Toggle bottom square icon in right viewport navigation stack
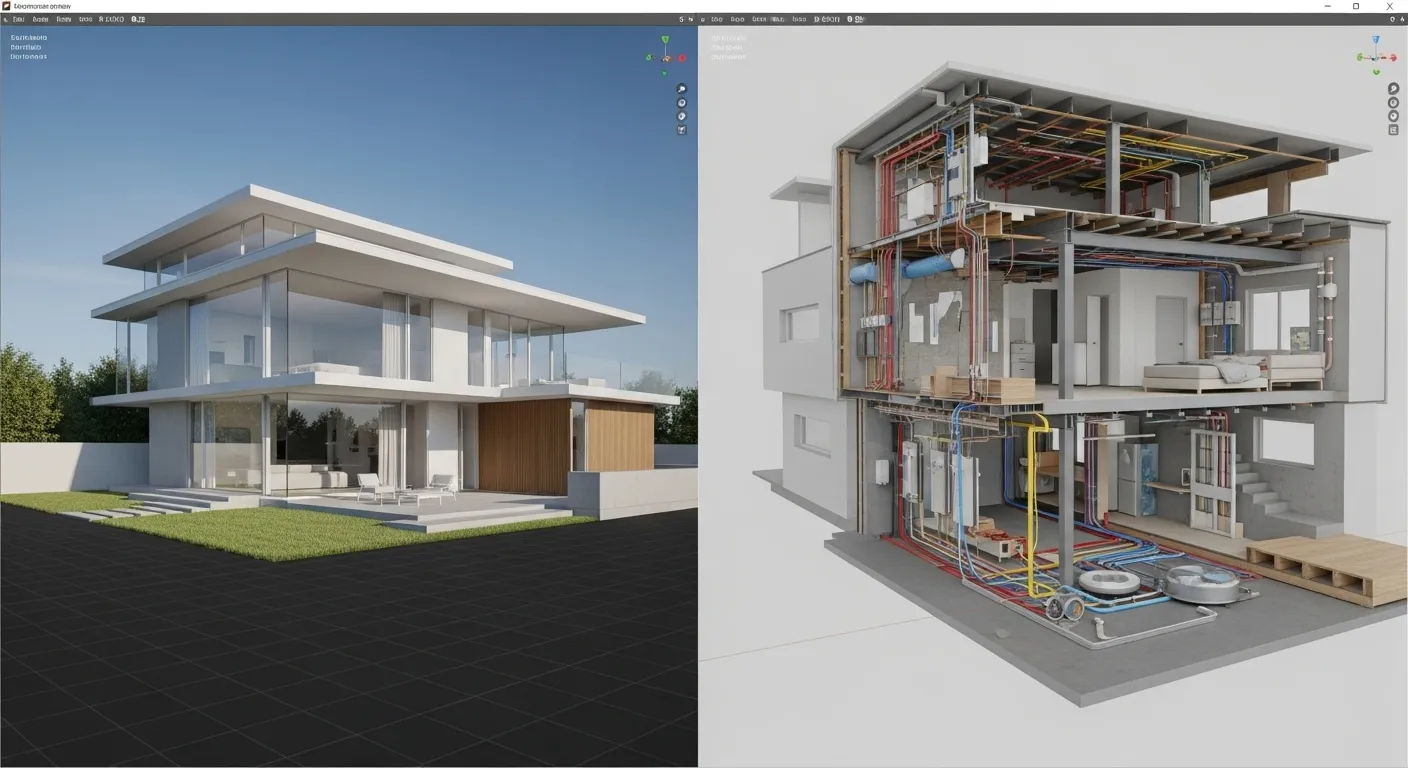This screenshot has height=768, width=1408. (x=1393, y=130)
